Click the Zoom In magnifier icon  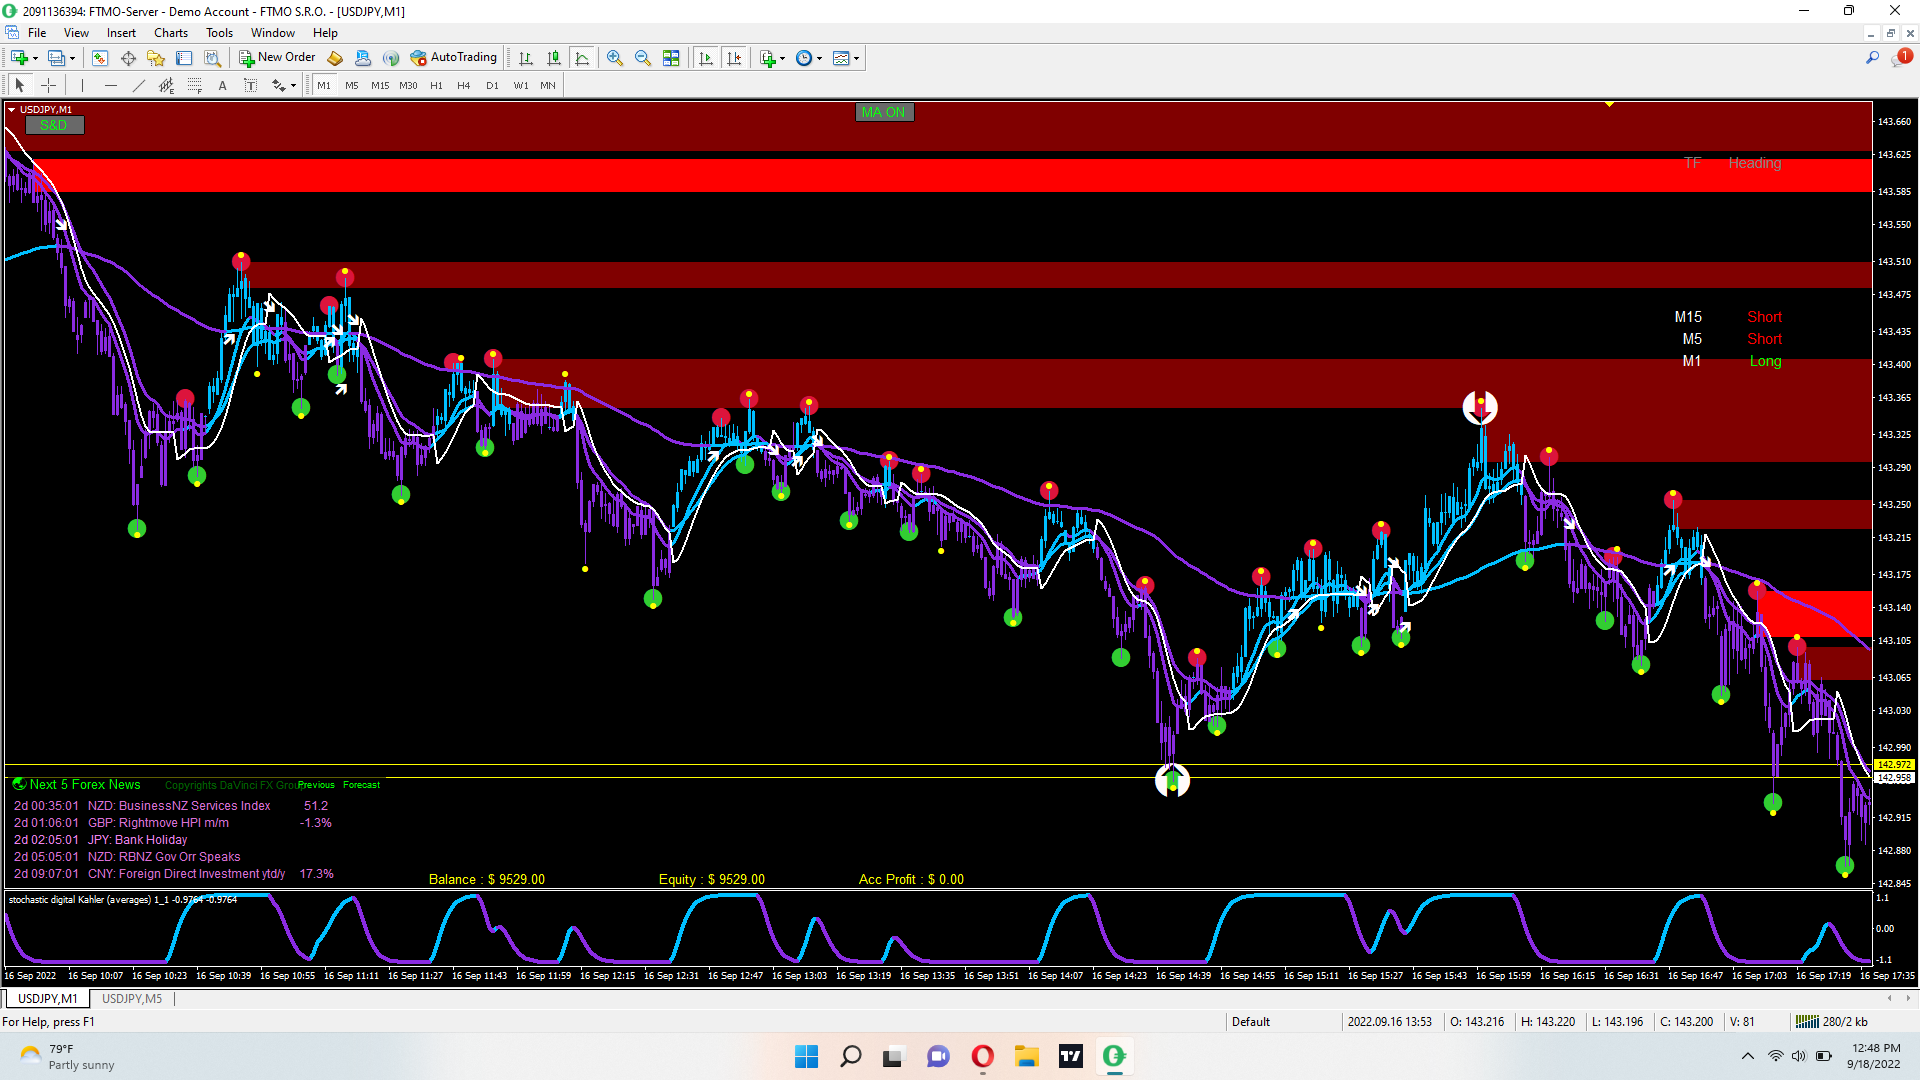614,58
